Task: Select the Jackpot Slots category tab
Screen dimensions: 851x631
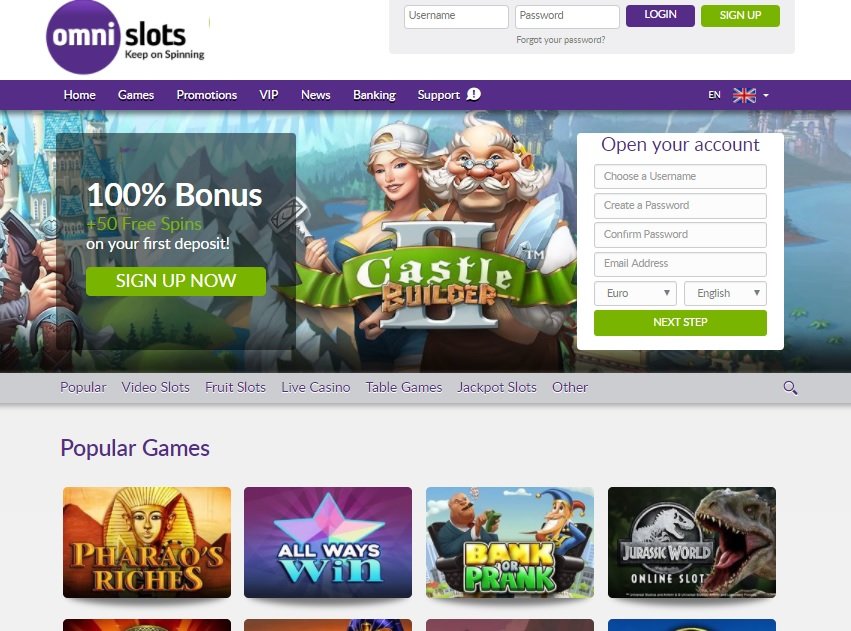Action: [497, 387]
